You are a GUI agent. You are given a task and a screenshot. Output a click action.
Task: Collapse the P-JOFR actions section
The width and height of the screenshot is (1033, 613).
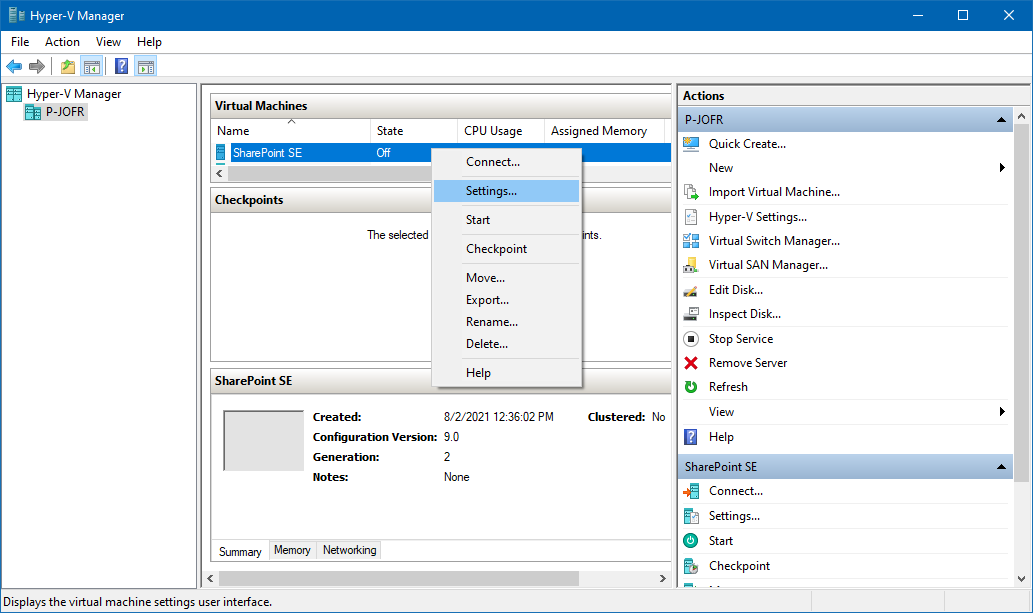click(1001, 120)
